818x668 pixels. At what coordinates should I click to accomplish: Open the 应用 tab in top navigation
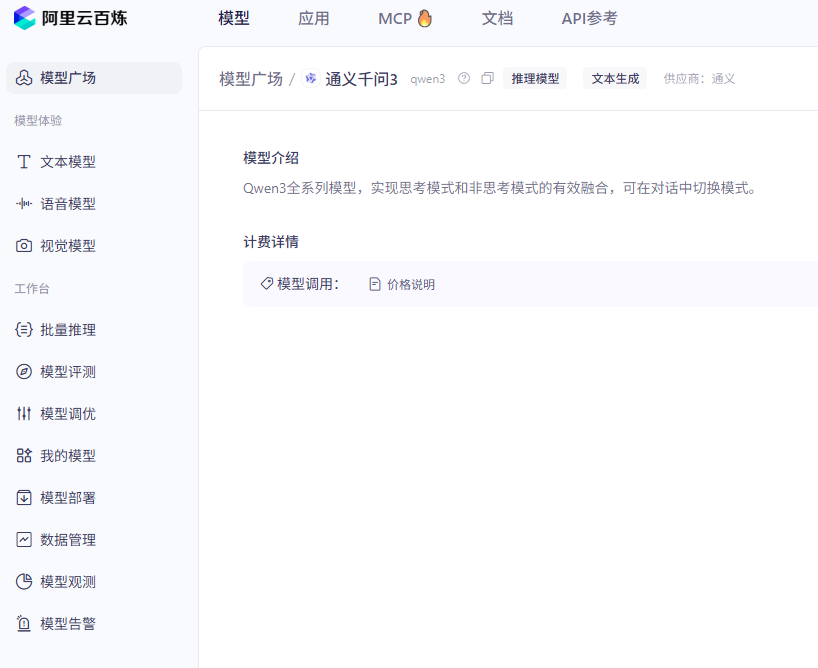[x=313, y=18]
